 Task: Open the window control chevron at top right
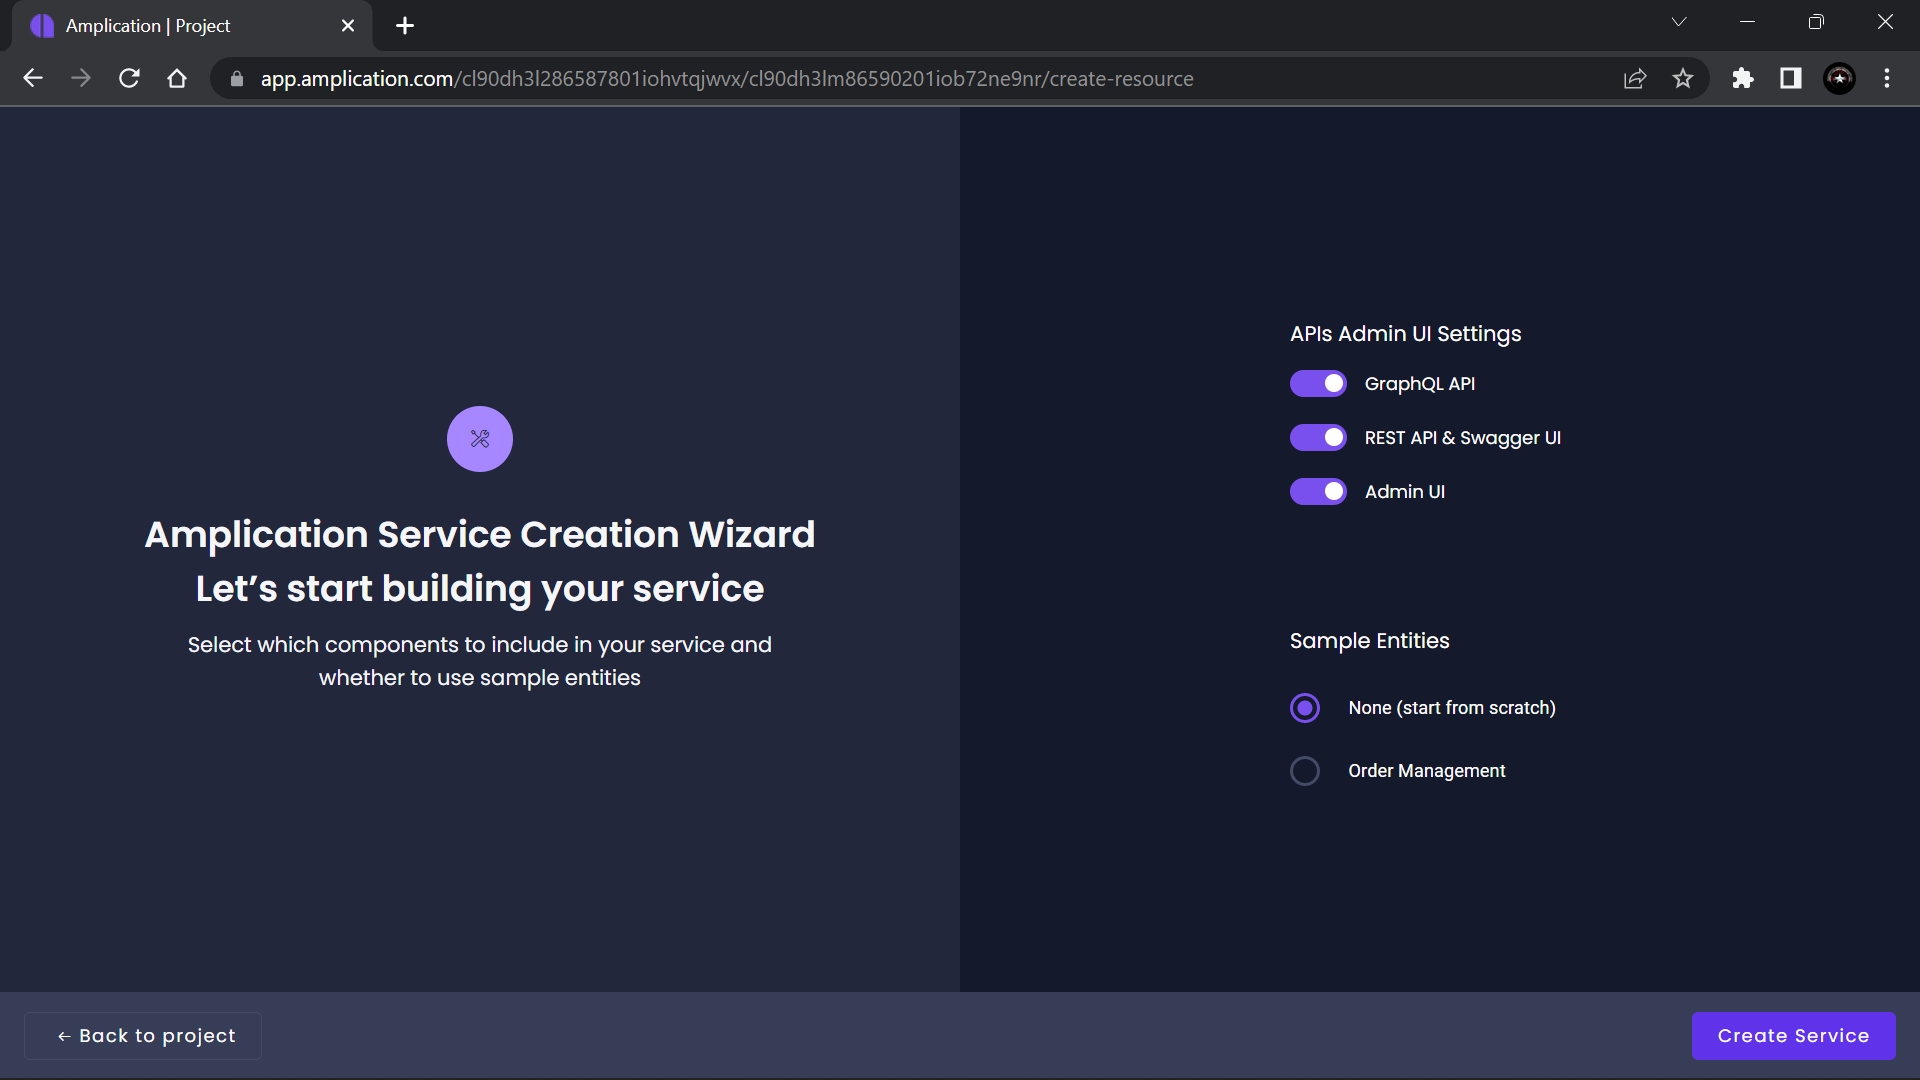coord(1678,21)
